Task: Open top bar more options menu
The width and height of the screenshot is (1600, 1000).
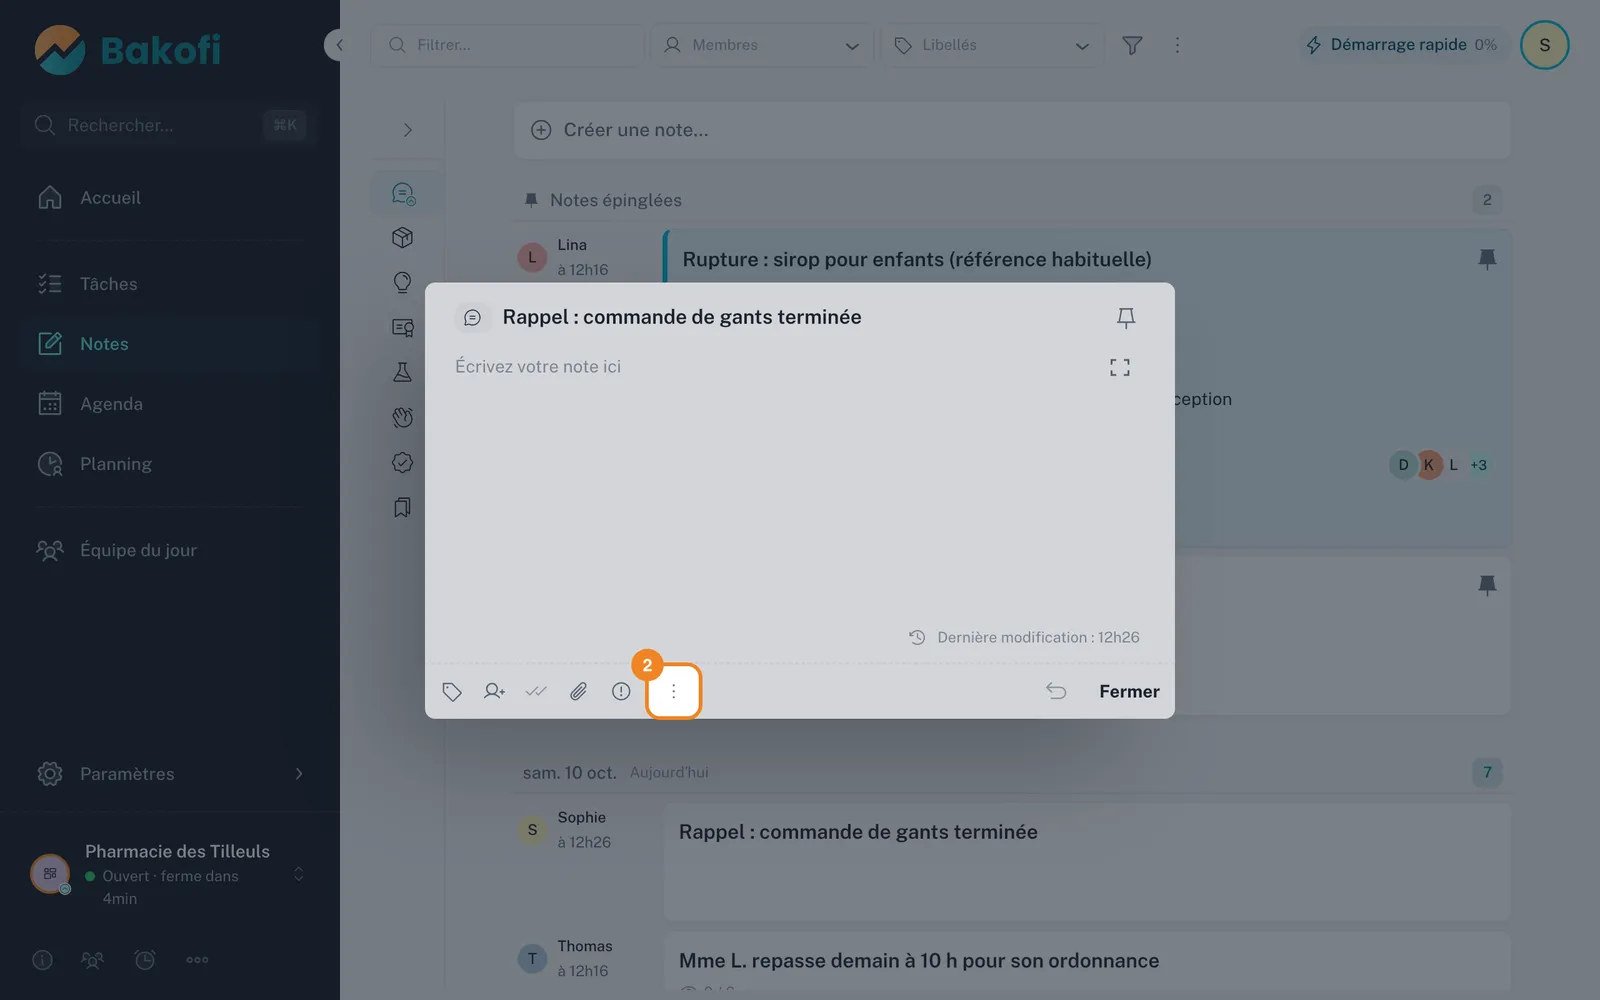Action: pyautogui.click(x=1177, y=45)
